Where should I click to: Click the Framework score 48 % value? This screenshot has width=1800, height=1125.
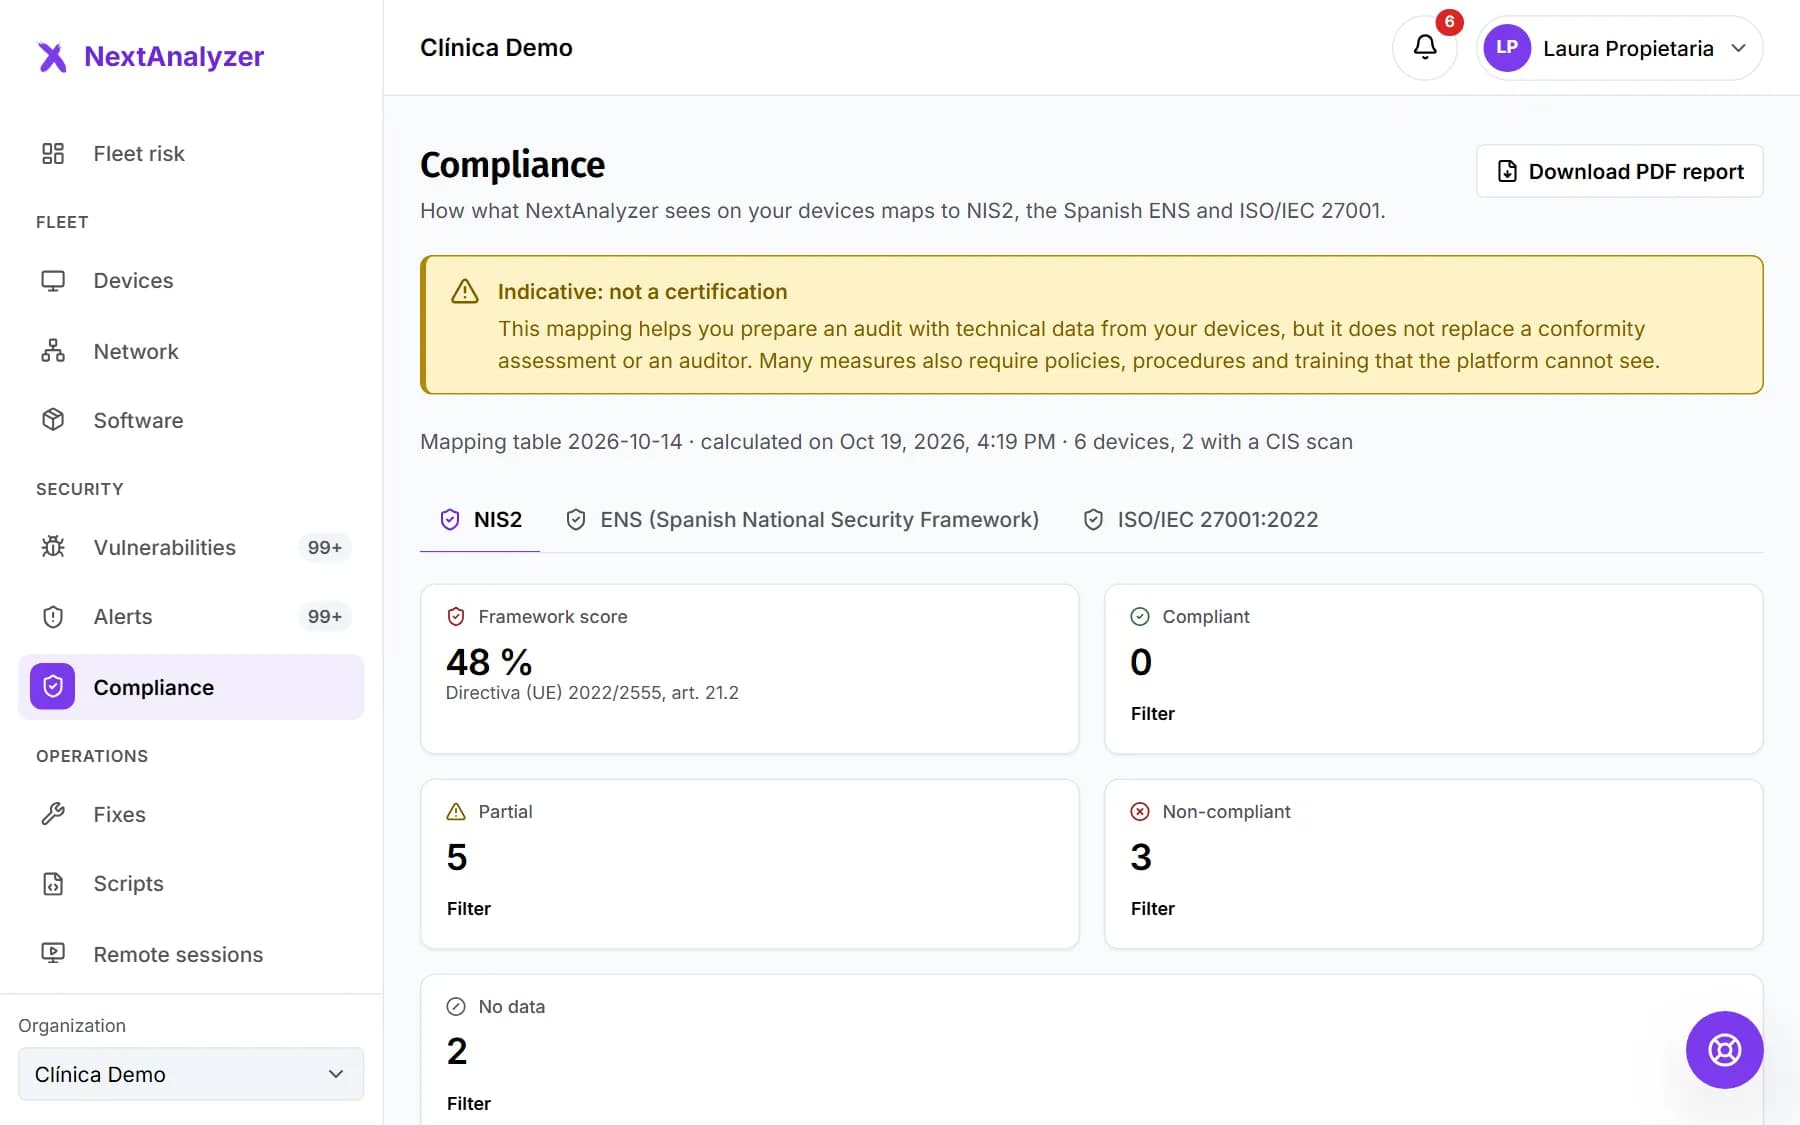tap(489, 662)
